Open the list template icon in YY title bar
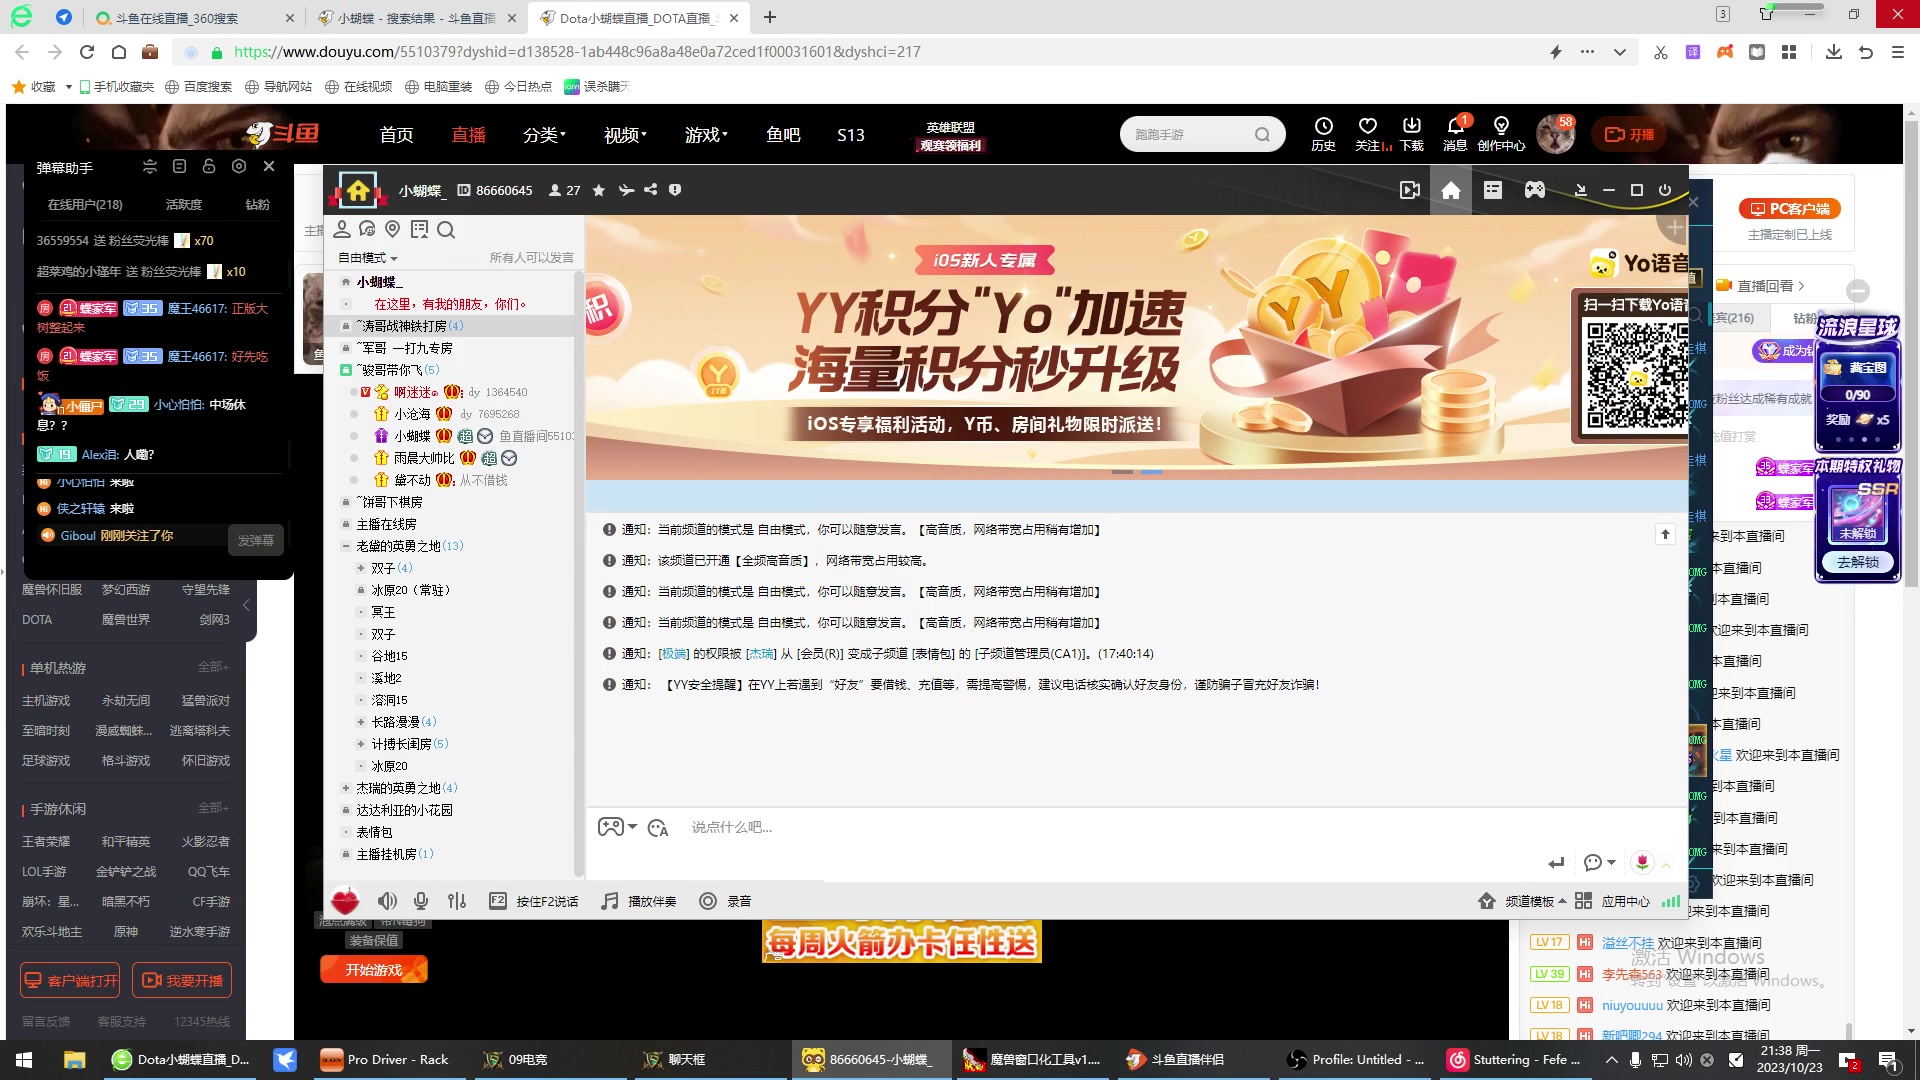Screen dimensions: 1920x1080 pos(1493,190)
